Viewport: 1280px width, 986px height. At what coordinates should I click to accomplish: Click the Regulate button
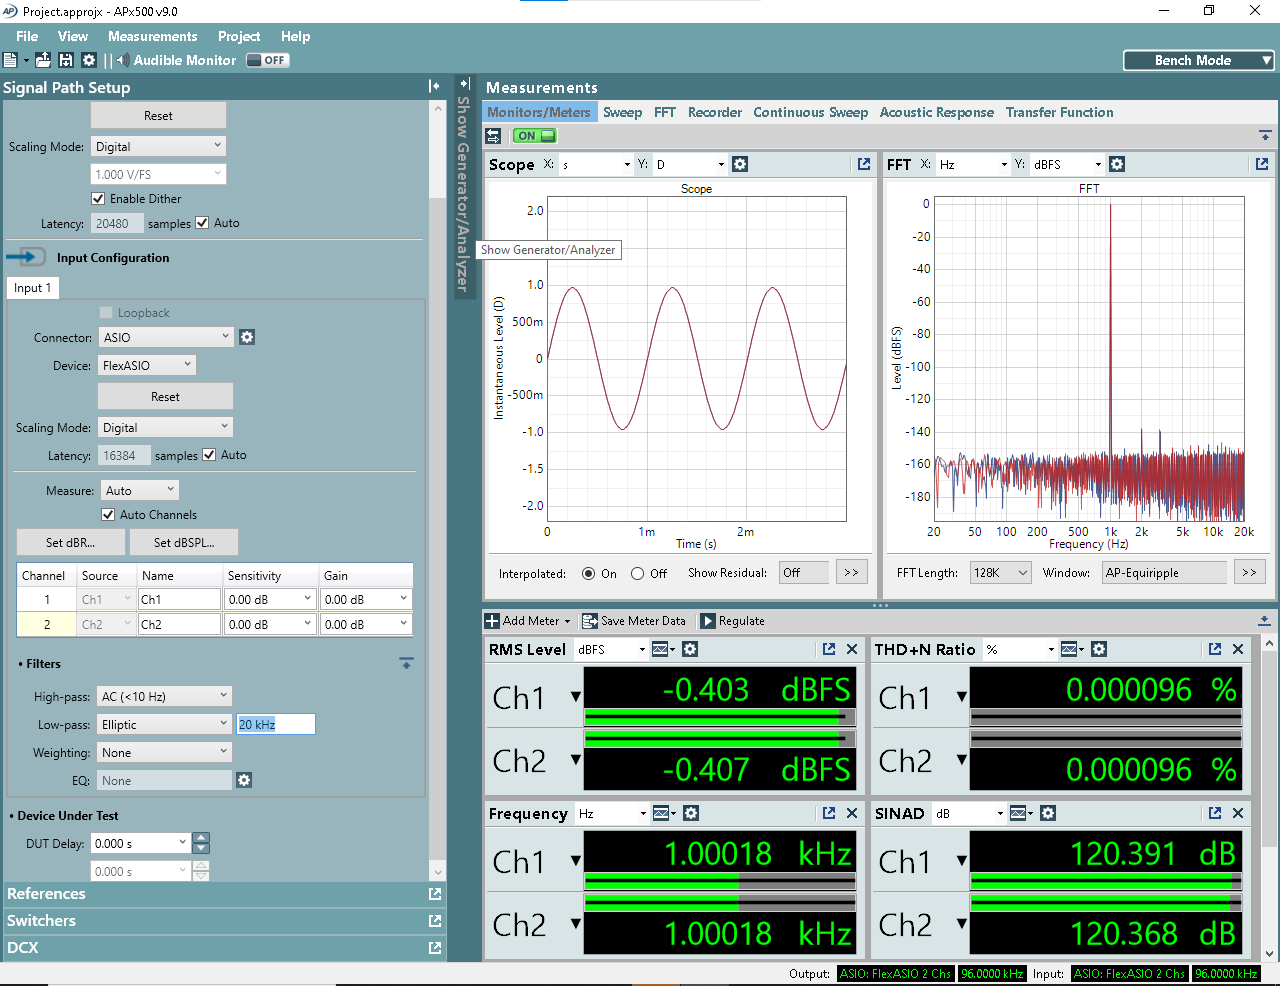(x=732, y=621)
